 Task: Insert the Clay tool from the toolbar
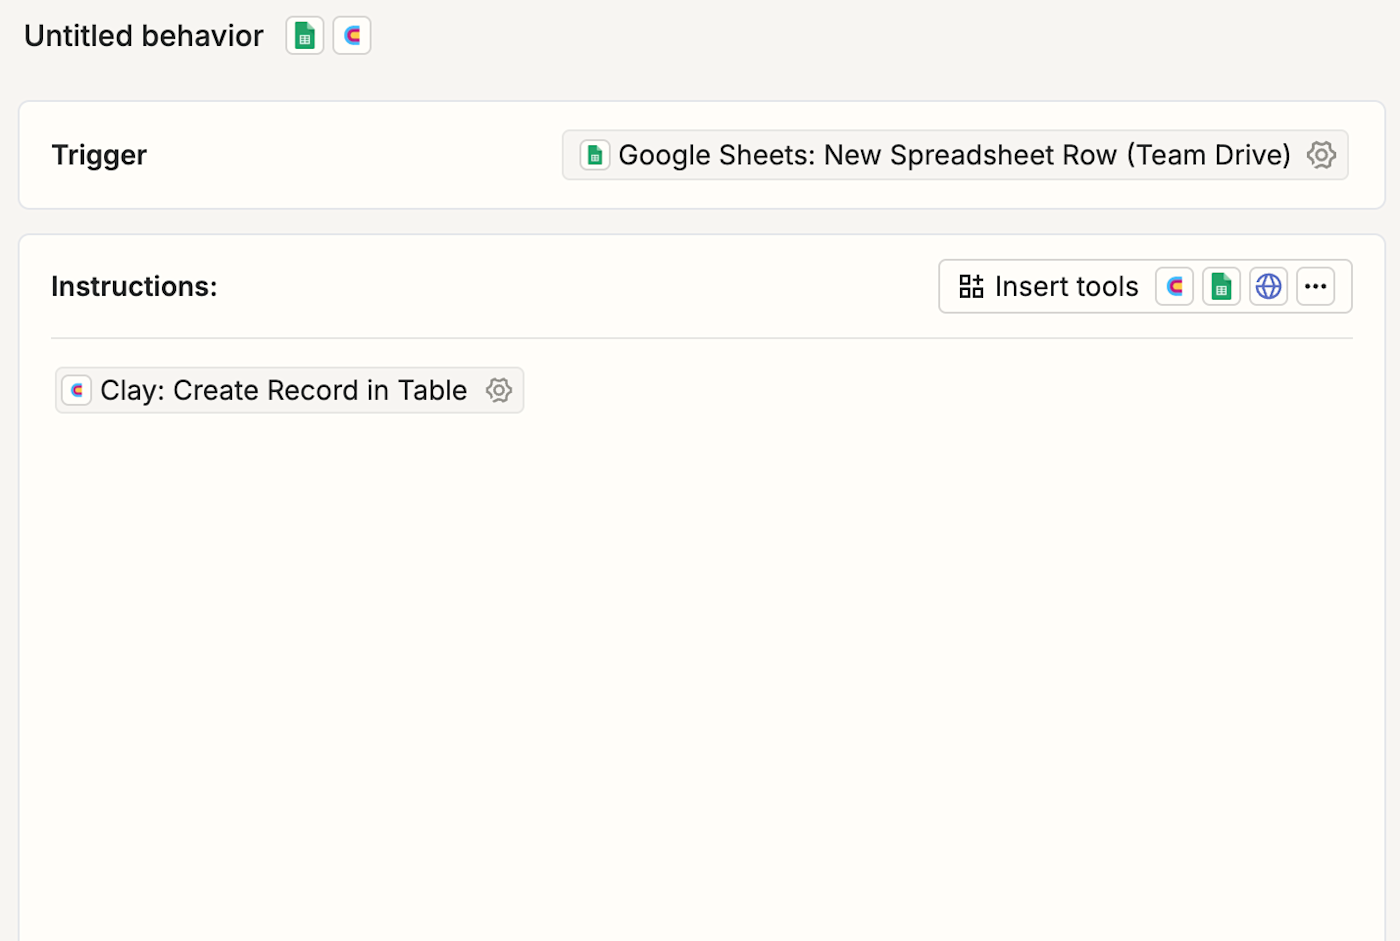1175,287
